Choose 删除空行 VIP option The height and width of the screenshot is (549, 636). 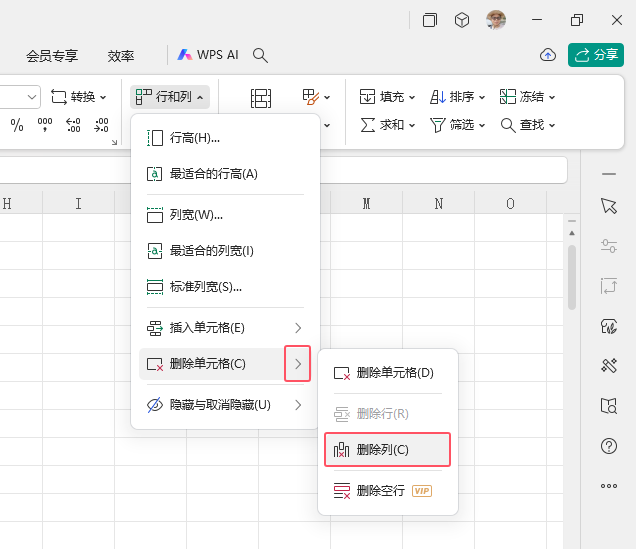(x=387, y=491)
